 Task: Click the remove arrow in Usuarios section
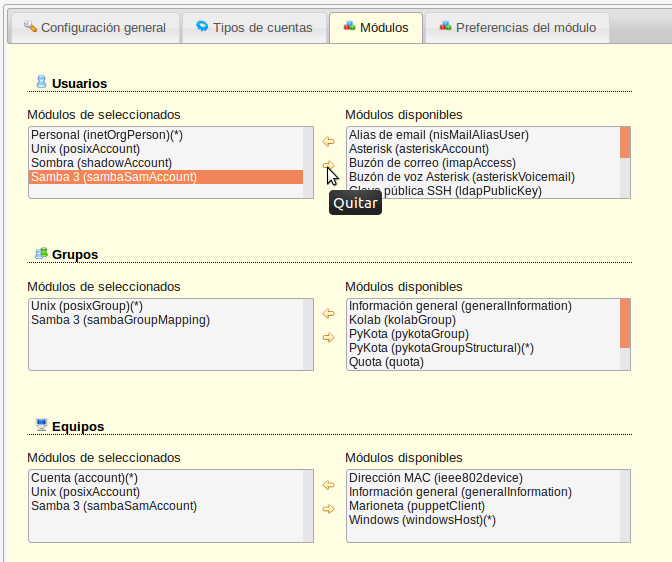click(x=328, y=165)
